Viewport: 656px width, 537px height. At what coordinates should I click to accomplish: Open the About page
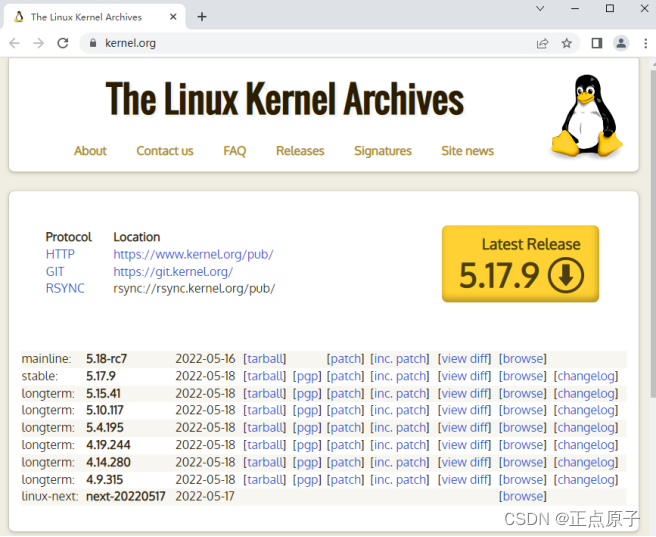tap(90, 151)
